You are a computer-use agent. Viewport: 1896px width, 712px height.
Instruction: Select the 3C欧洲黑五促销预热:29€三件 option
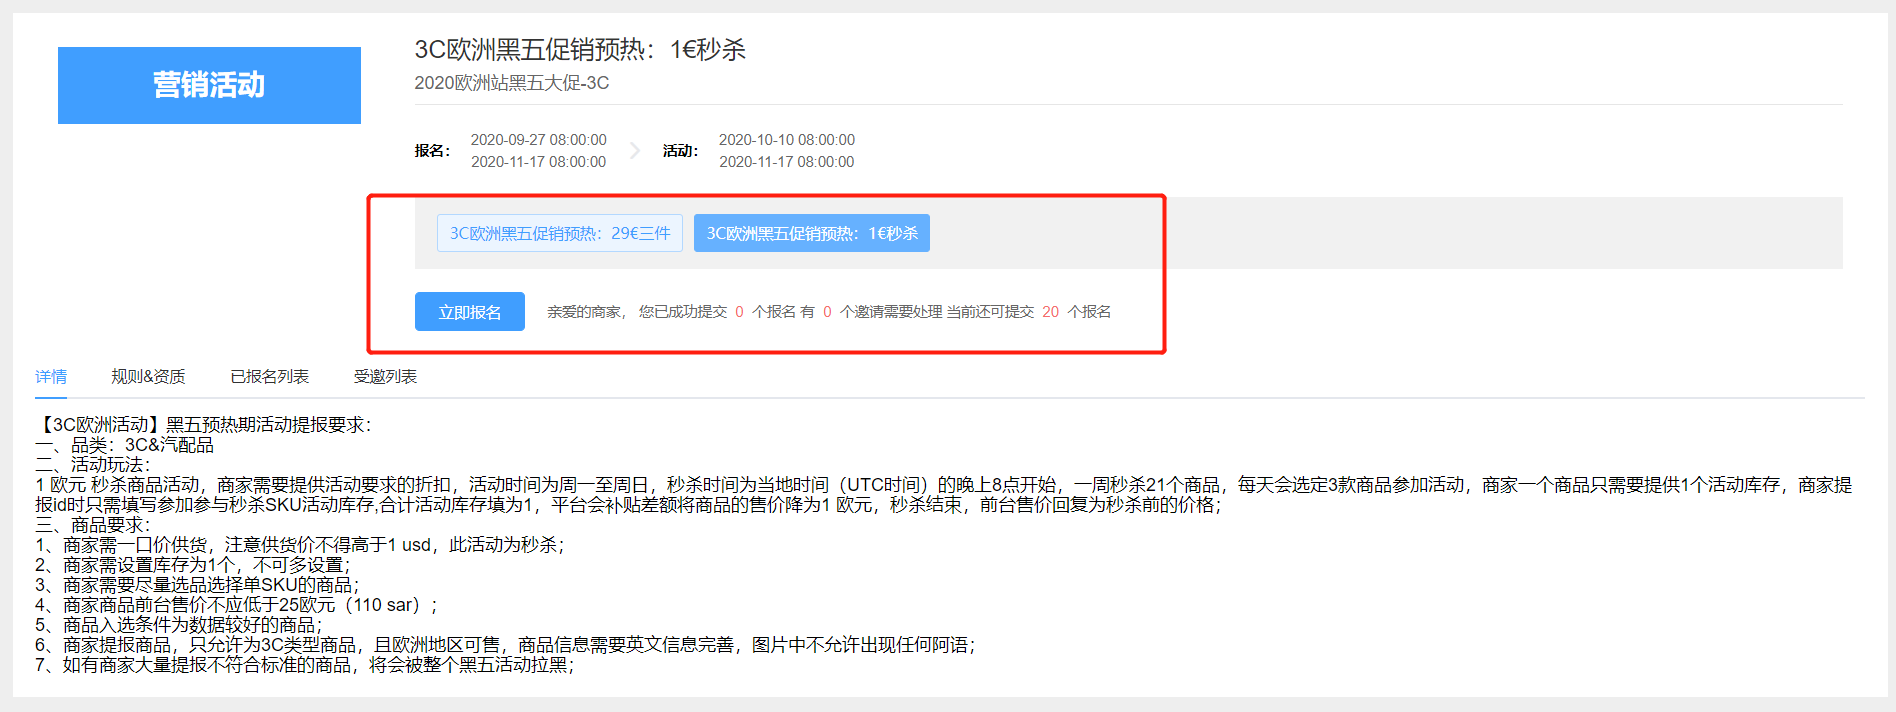tap(560, 233)
